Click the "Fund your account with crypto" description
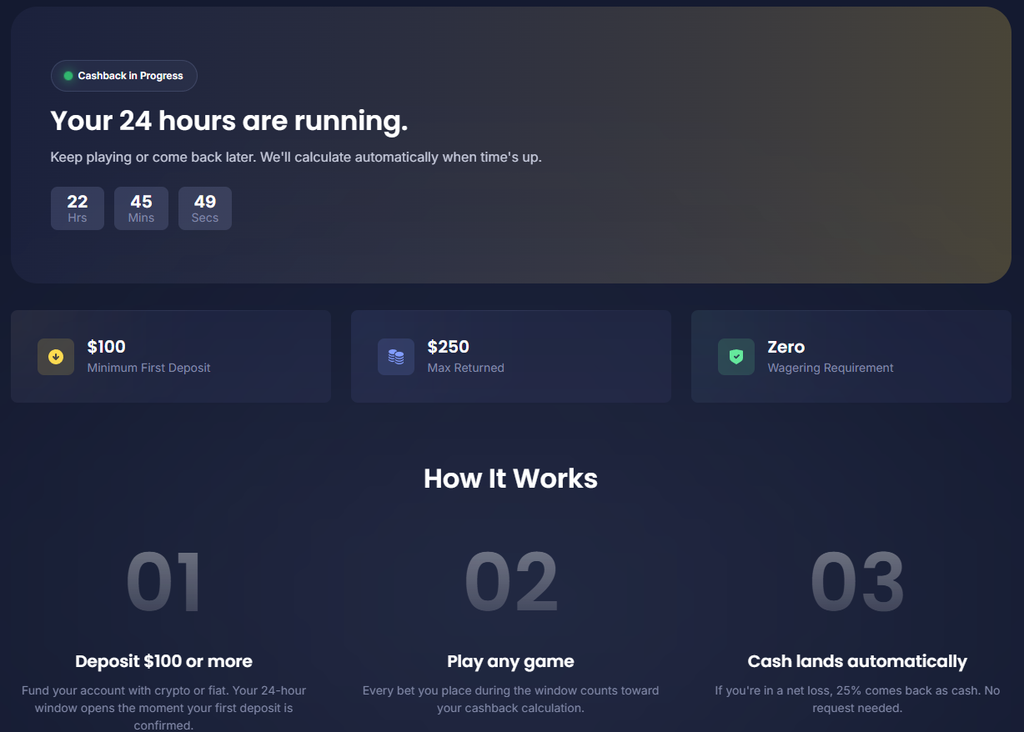This screenshot has width=1024, height=732. (164, 708)
